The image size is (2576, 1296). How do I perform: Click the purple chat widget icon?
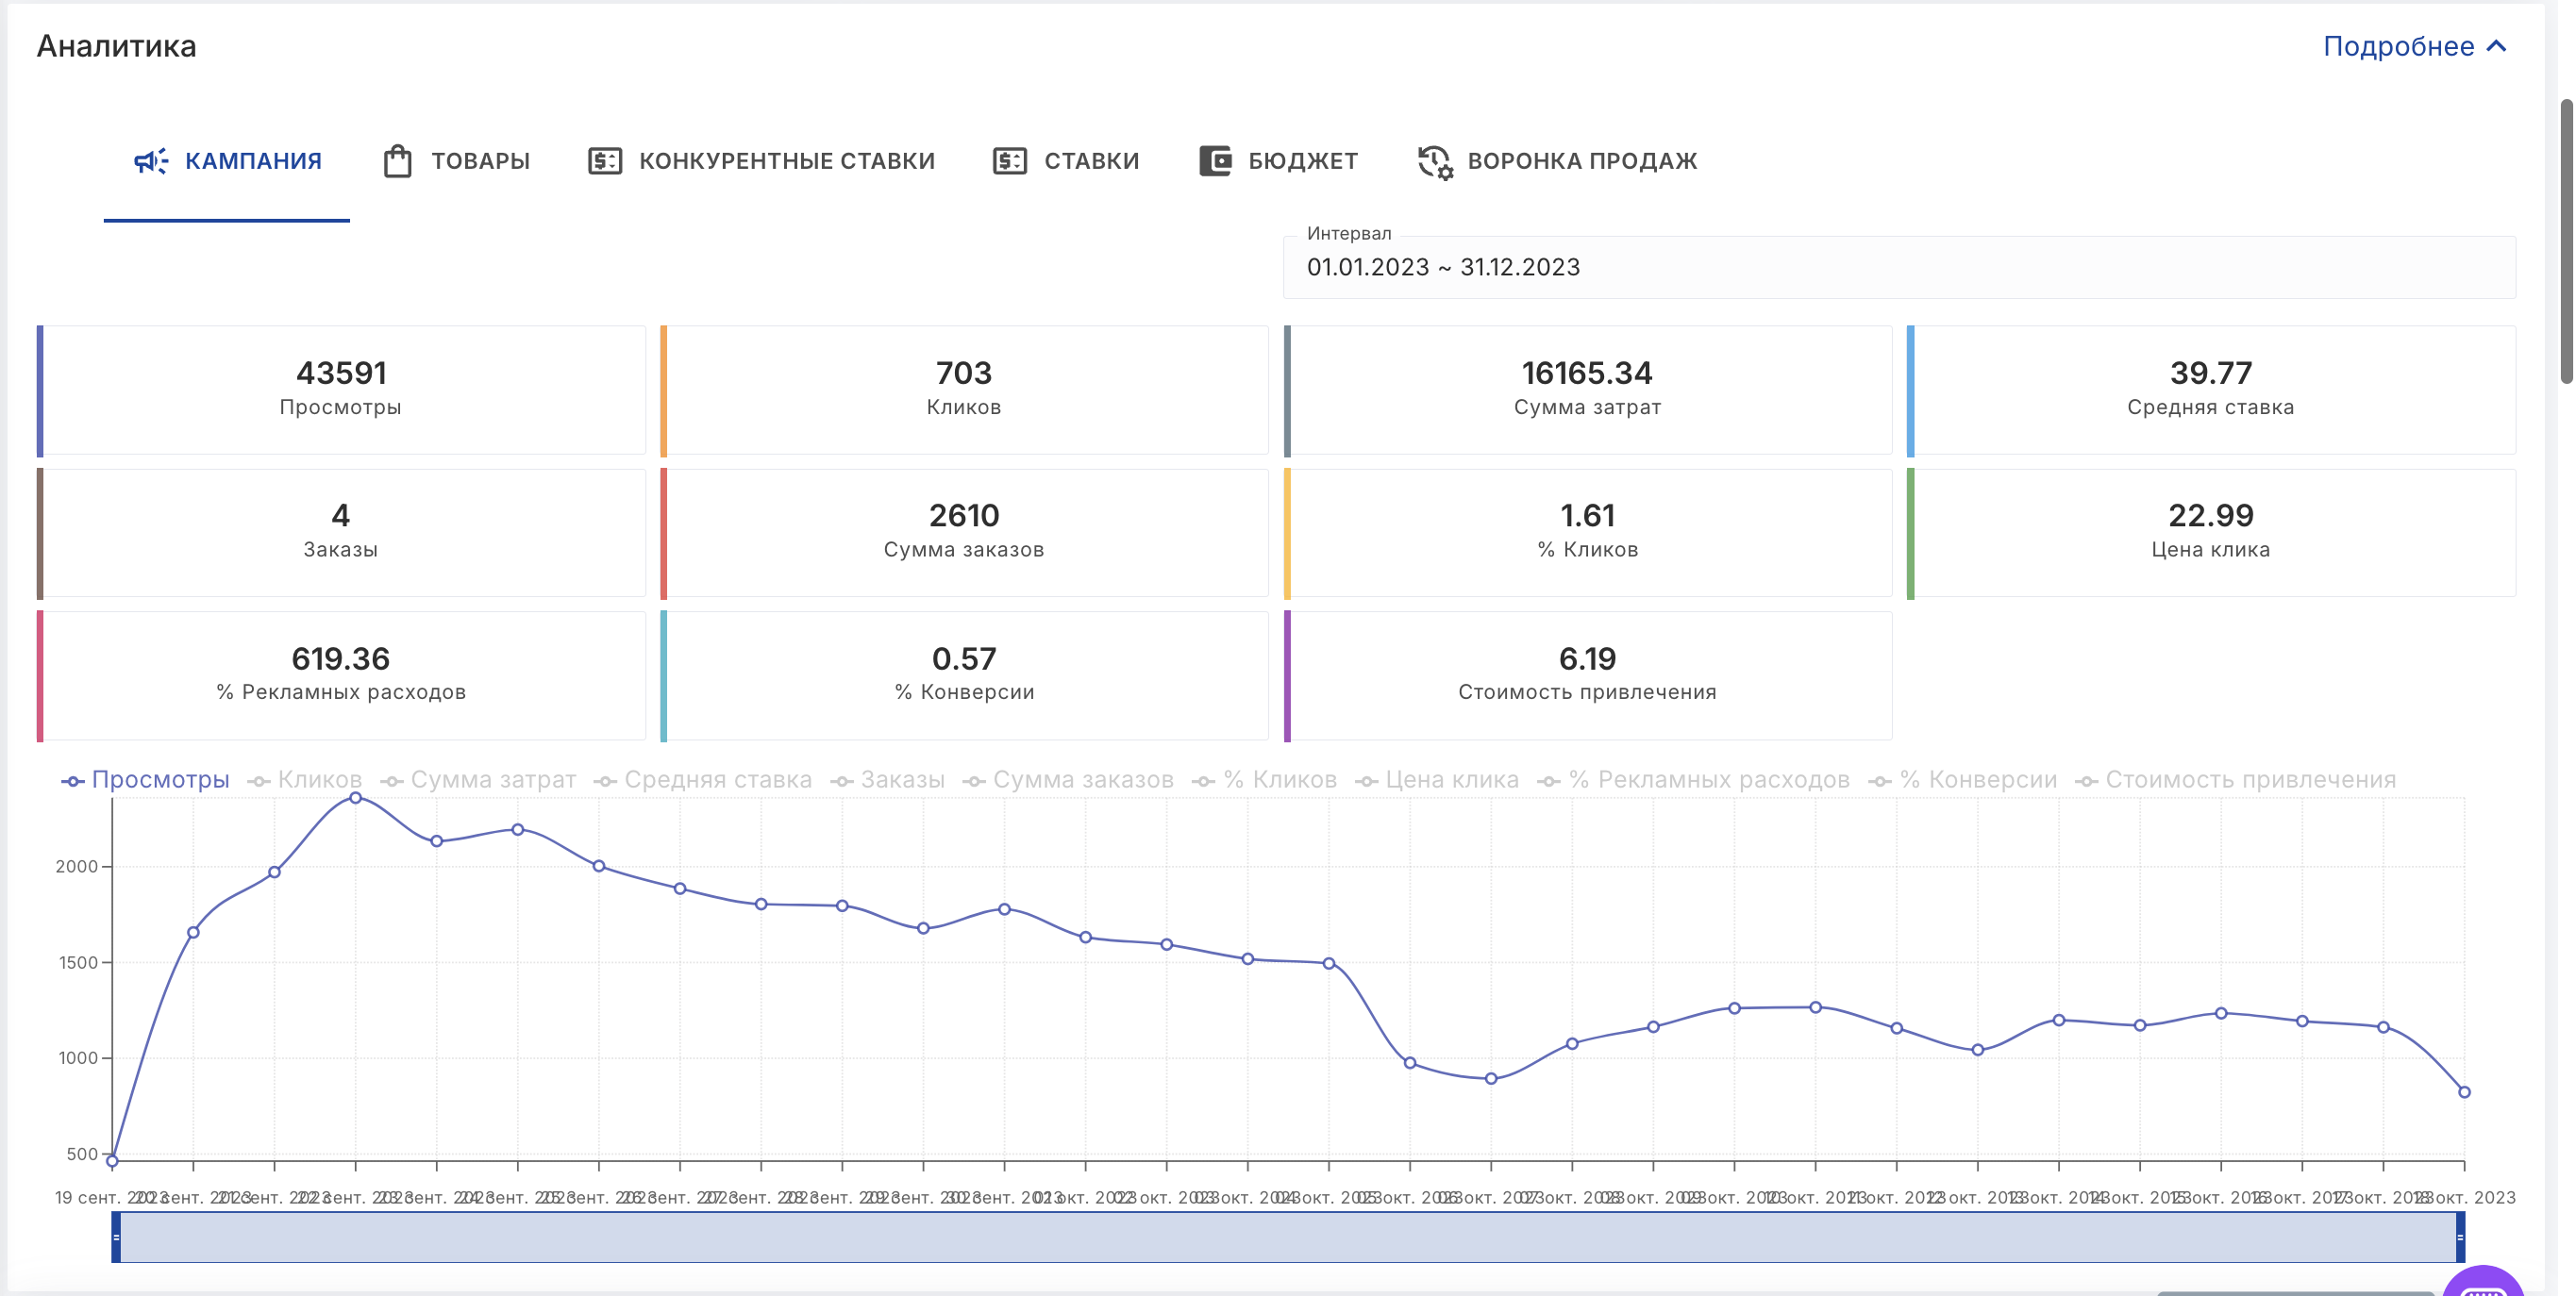2483,1284
